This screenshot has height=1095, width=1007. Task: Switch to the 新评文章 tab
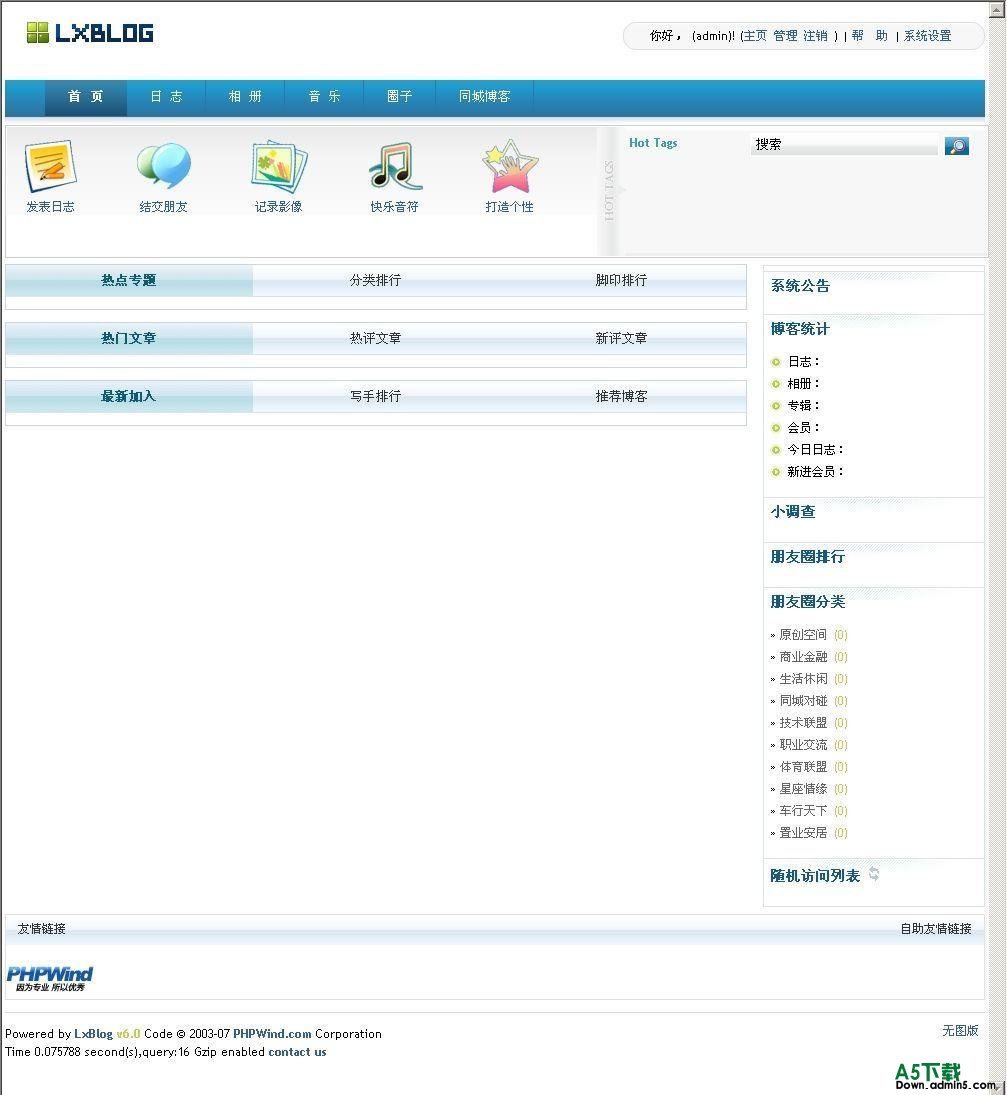click(622, 338)
